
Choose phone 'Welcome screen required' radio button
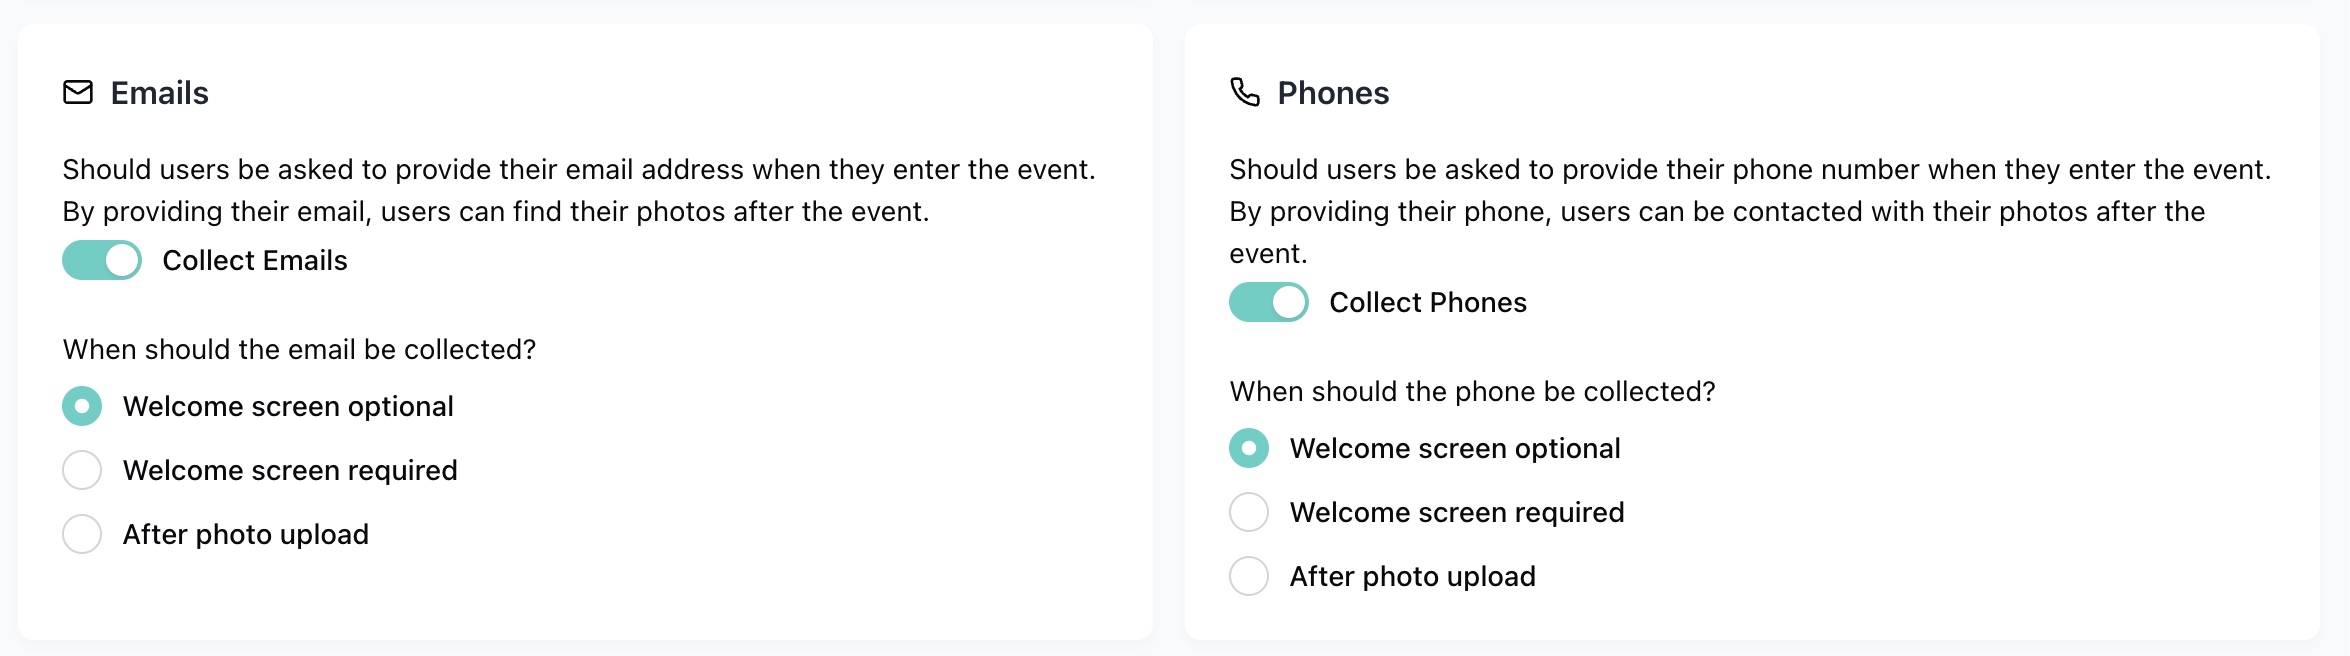click(x=1249, y=512)
